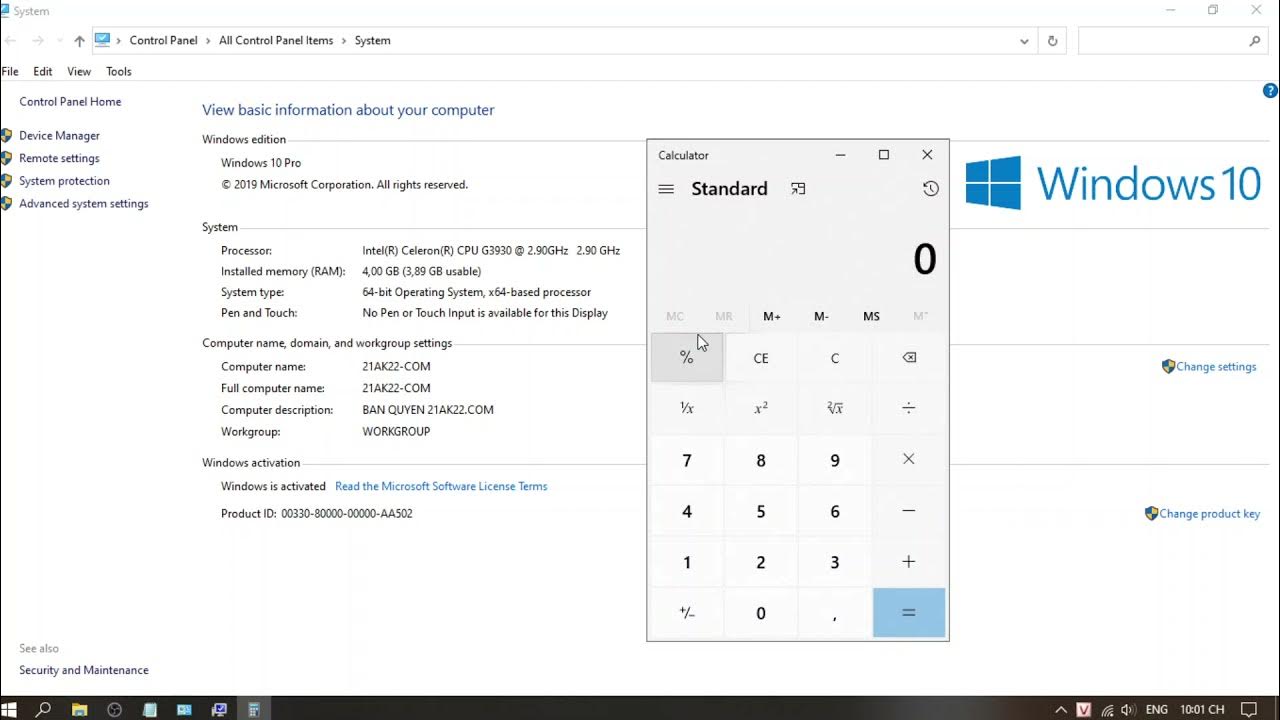Click digit 3 on Calculator
Screen dimensions: 1280x720
point(835,562)
